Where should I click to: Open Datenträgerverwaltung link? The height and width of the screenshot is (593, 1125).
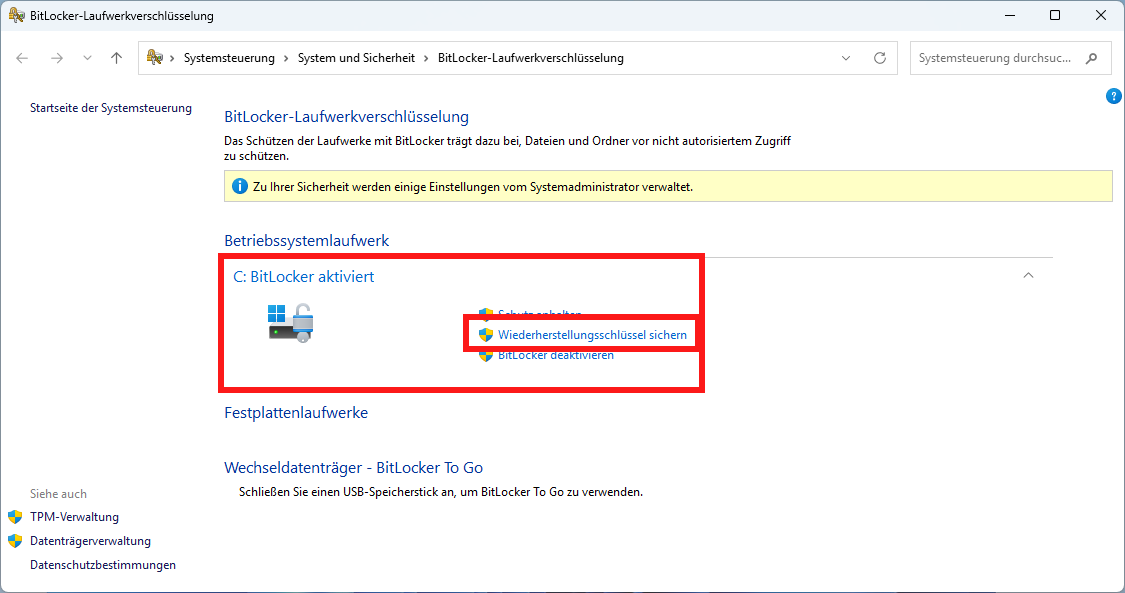pyautogui.click(x=90, y=541)
